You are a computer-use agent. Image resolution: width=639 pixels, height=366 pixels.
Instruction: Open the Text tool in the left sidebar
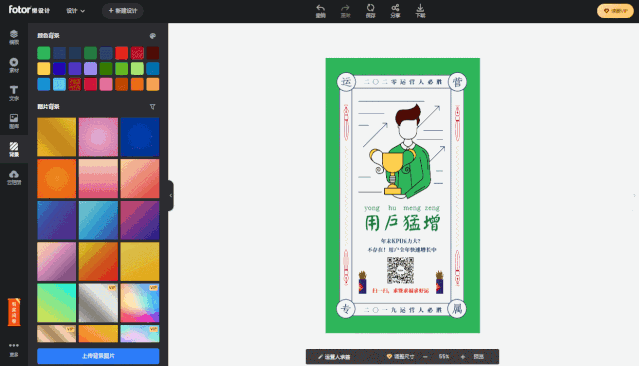click(14, 93)
